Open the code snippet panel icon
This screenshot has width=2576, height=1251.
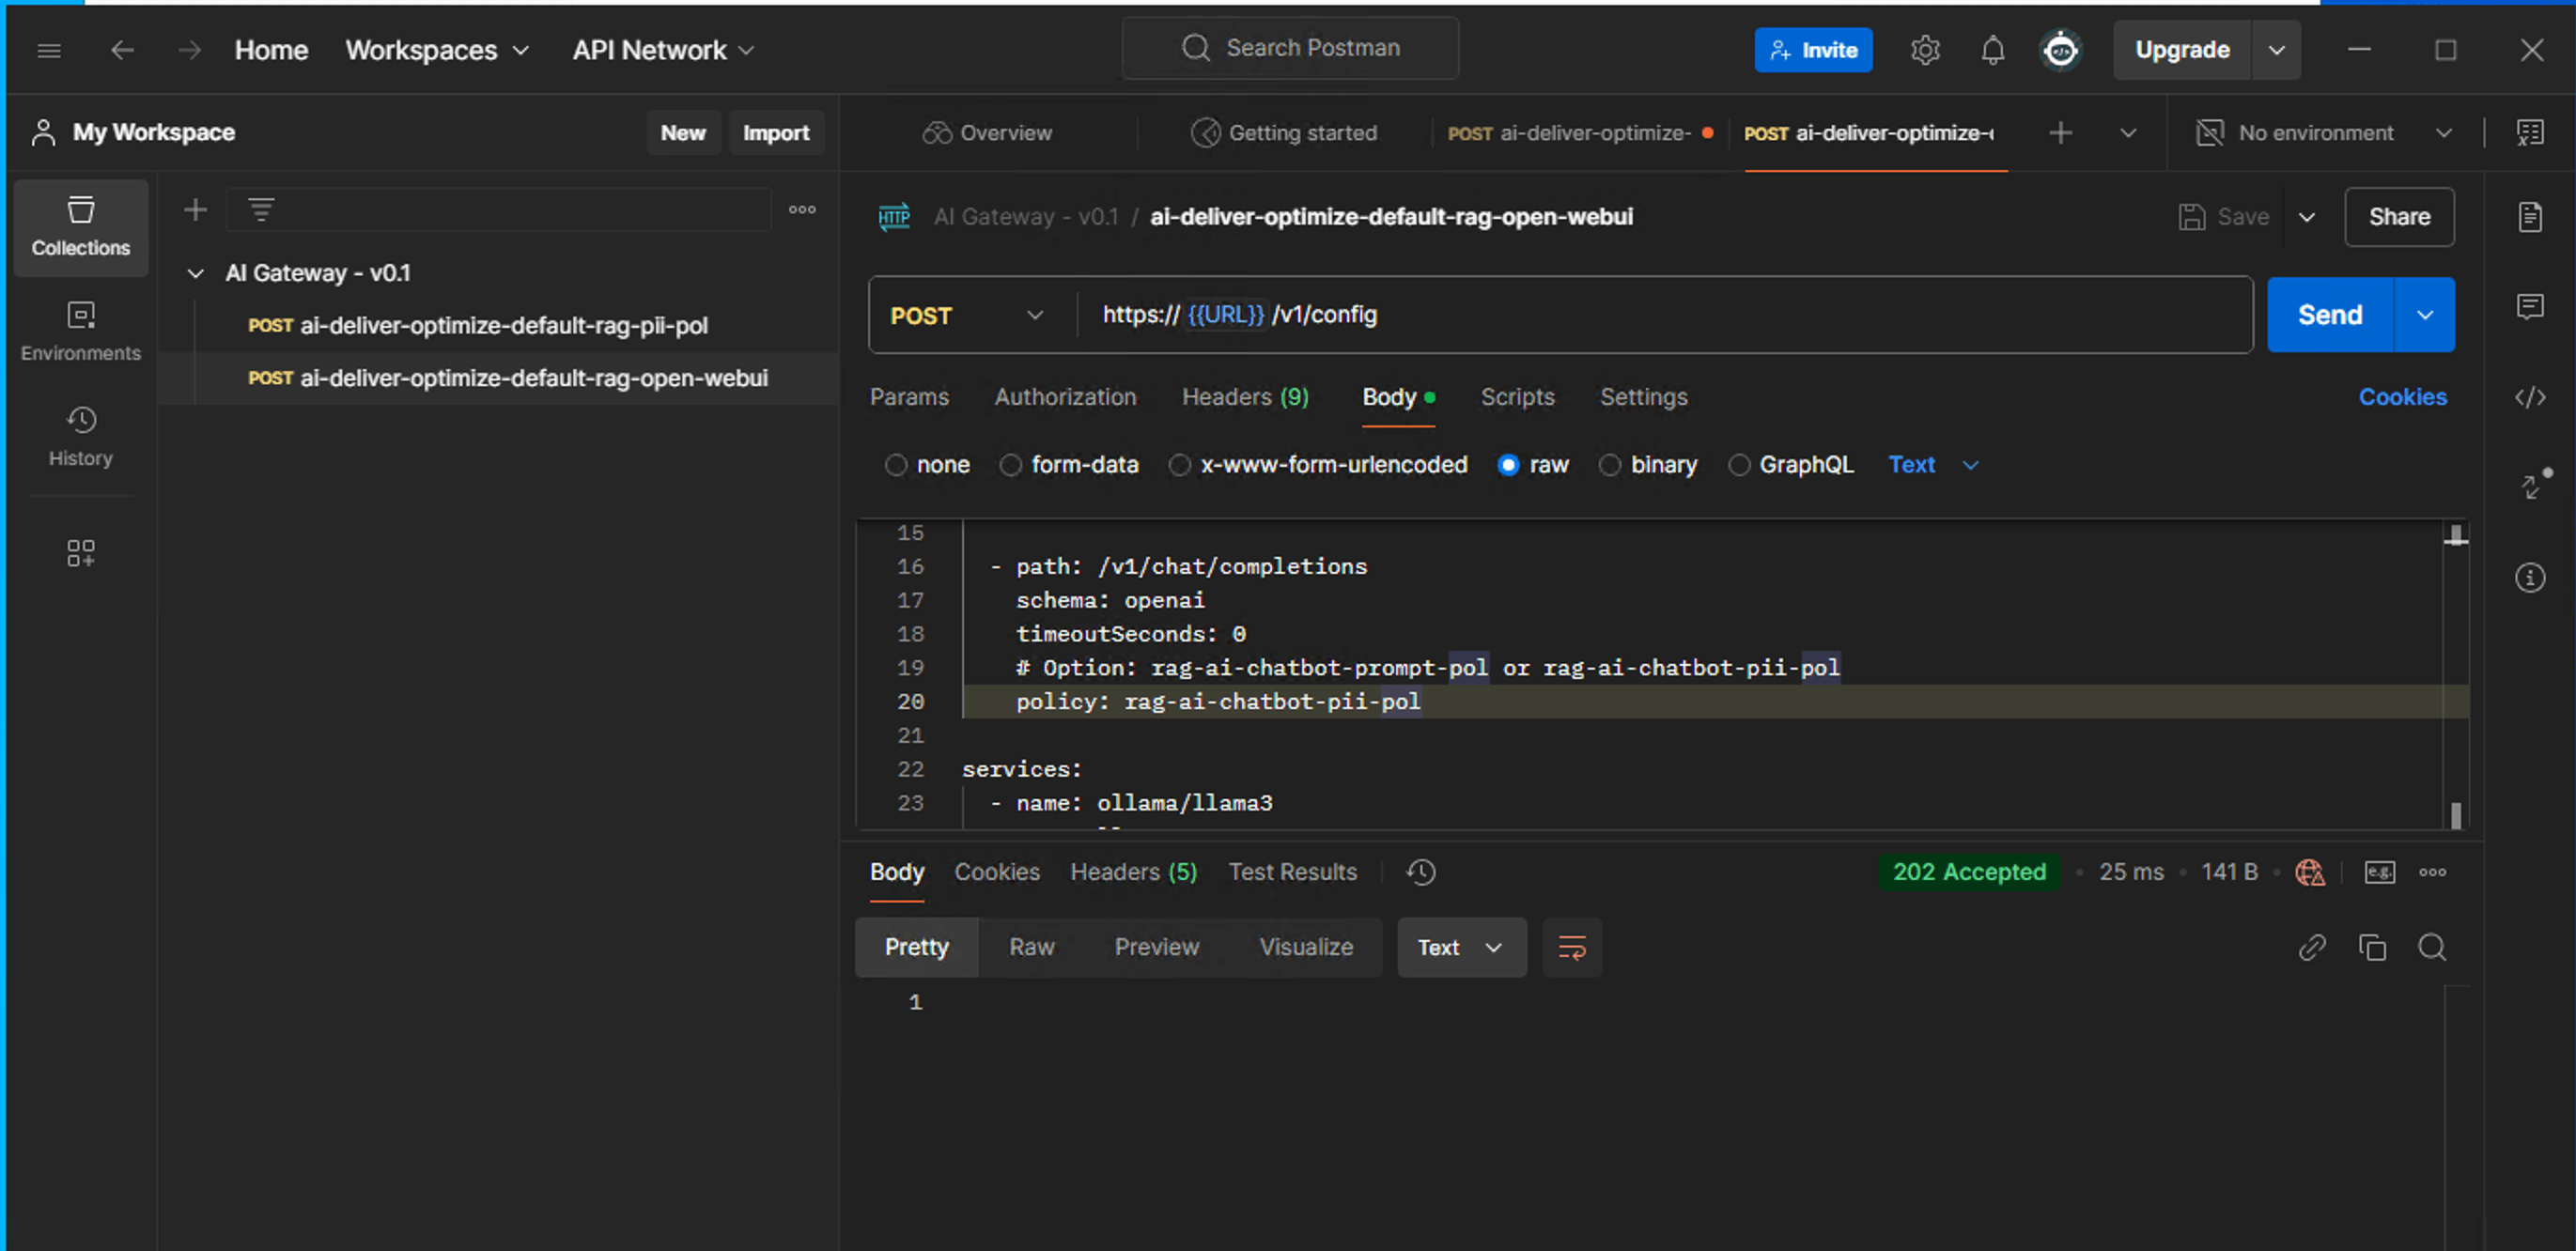tap(2529, 397)
